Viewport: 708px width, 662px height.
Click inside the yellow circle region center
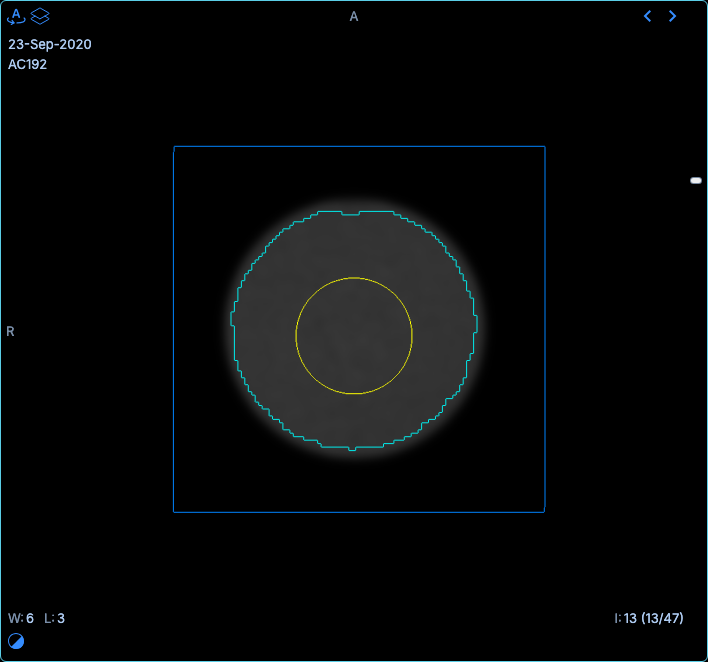pos(354,336)
